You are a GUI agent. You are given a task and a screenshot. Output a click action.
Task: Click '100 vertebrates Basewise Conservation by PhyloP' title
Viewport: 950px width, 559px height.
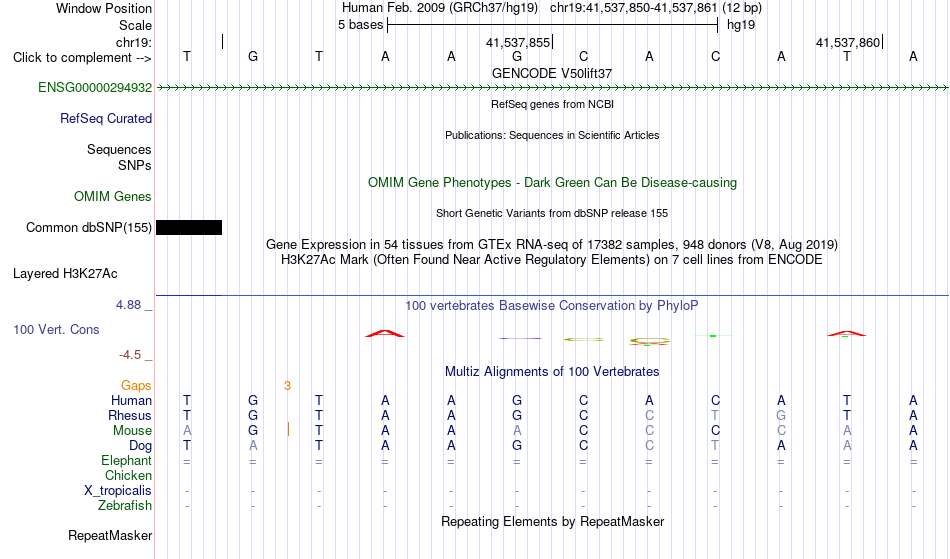pos(552,306)
